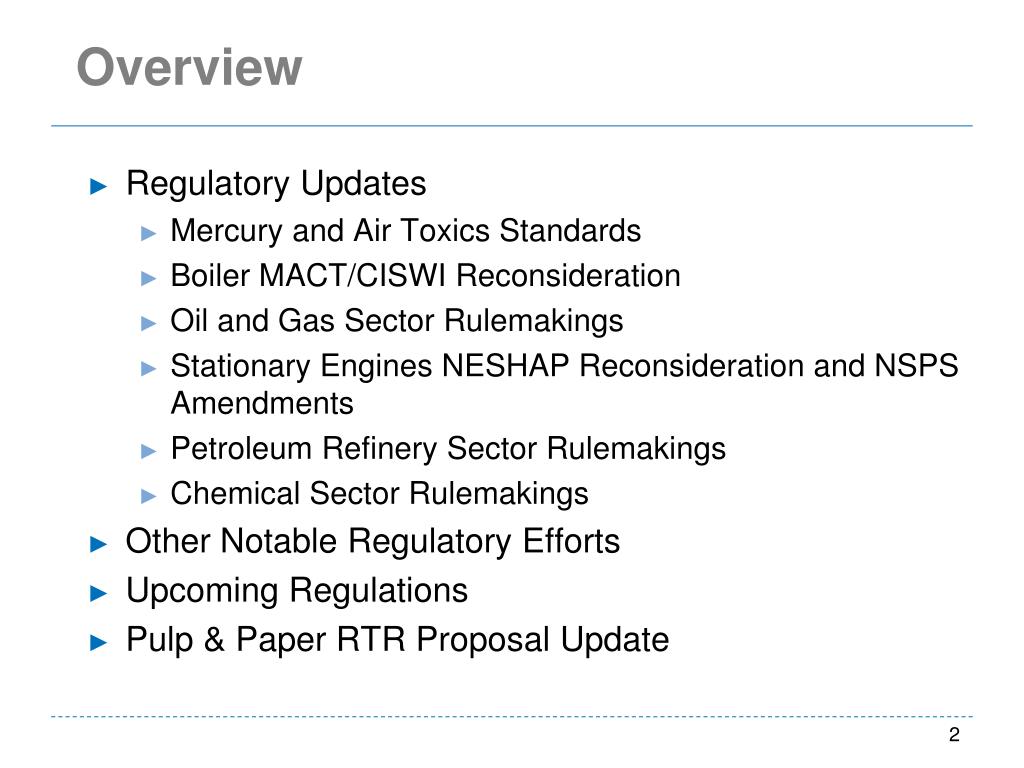1024x768 pixels.
Task: Select the Upcoming Regulations bullet text
Action: point(296,591)
